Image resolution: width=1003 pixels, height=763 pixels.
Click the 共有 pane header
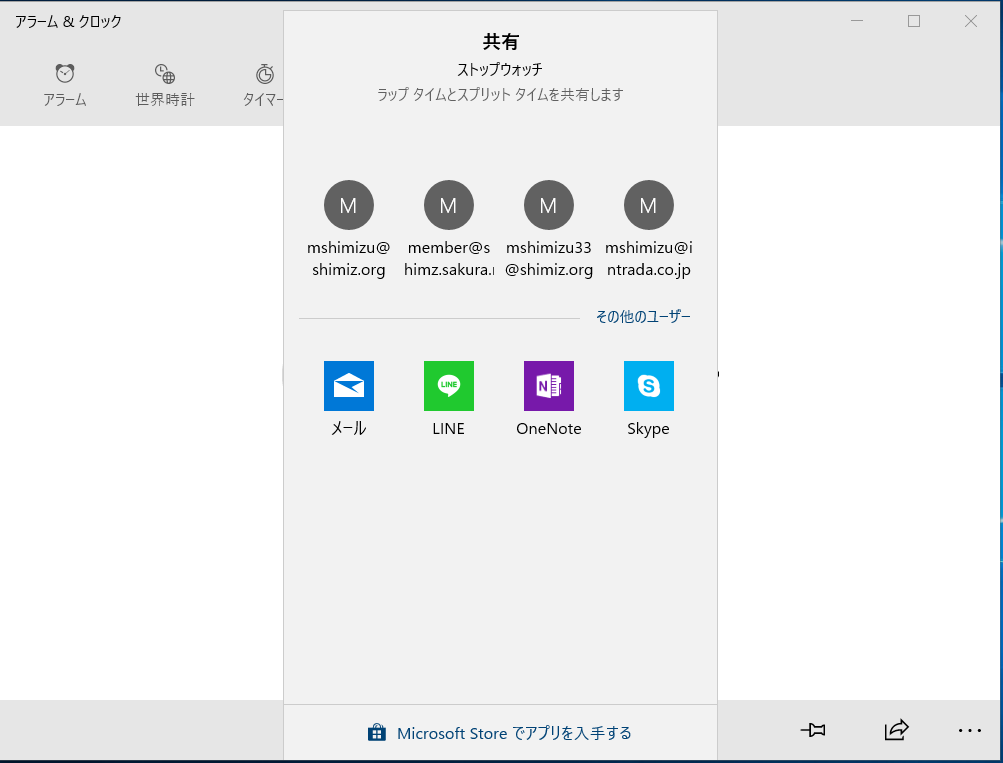[500, 42]
